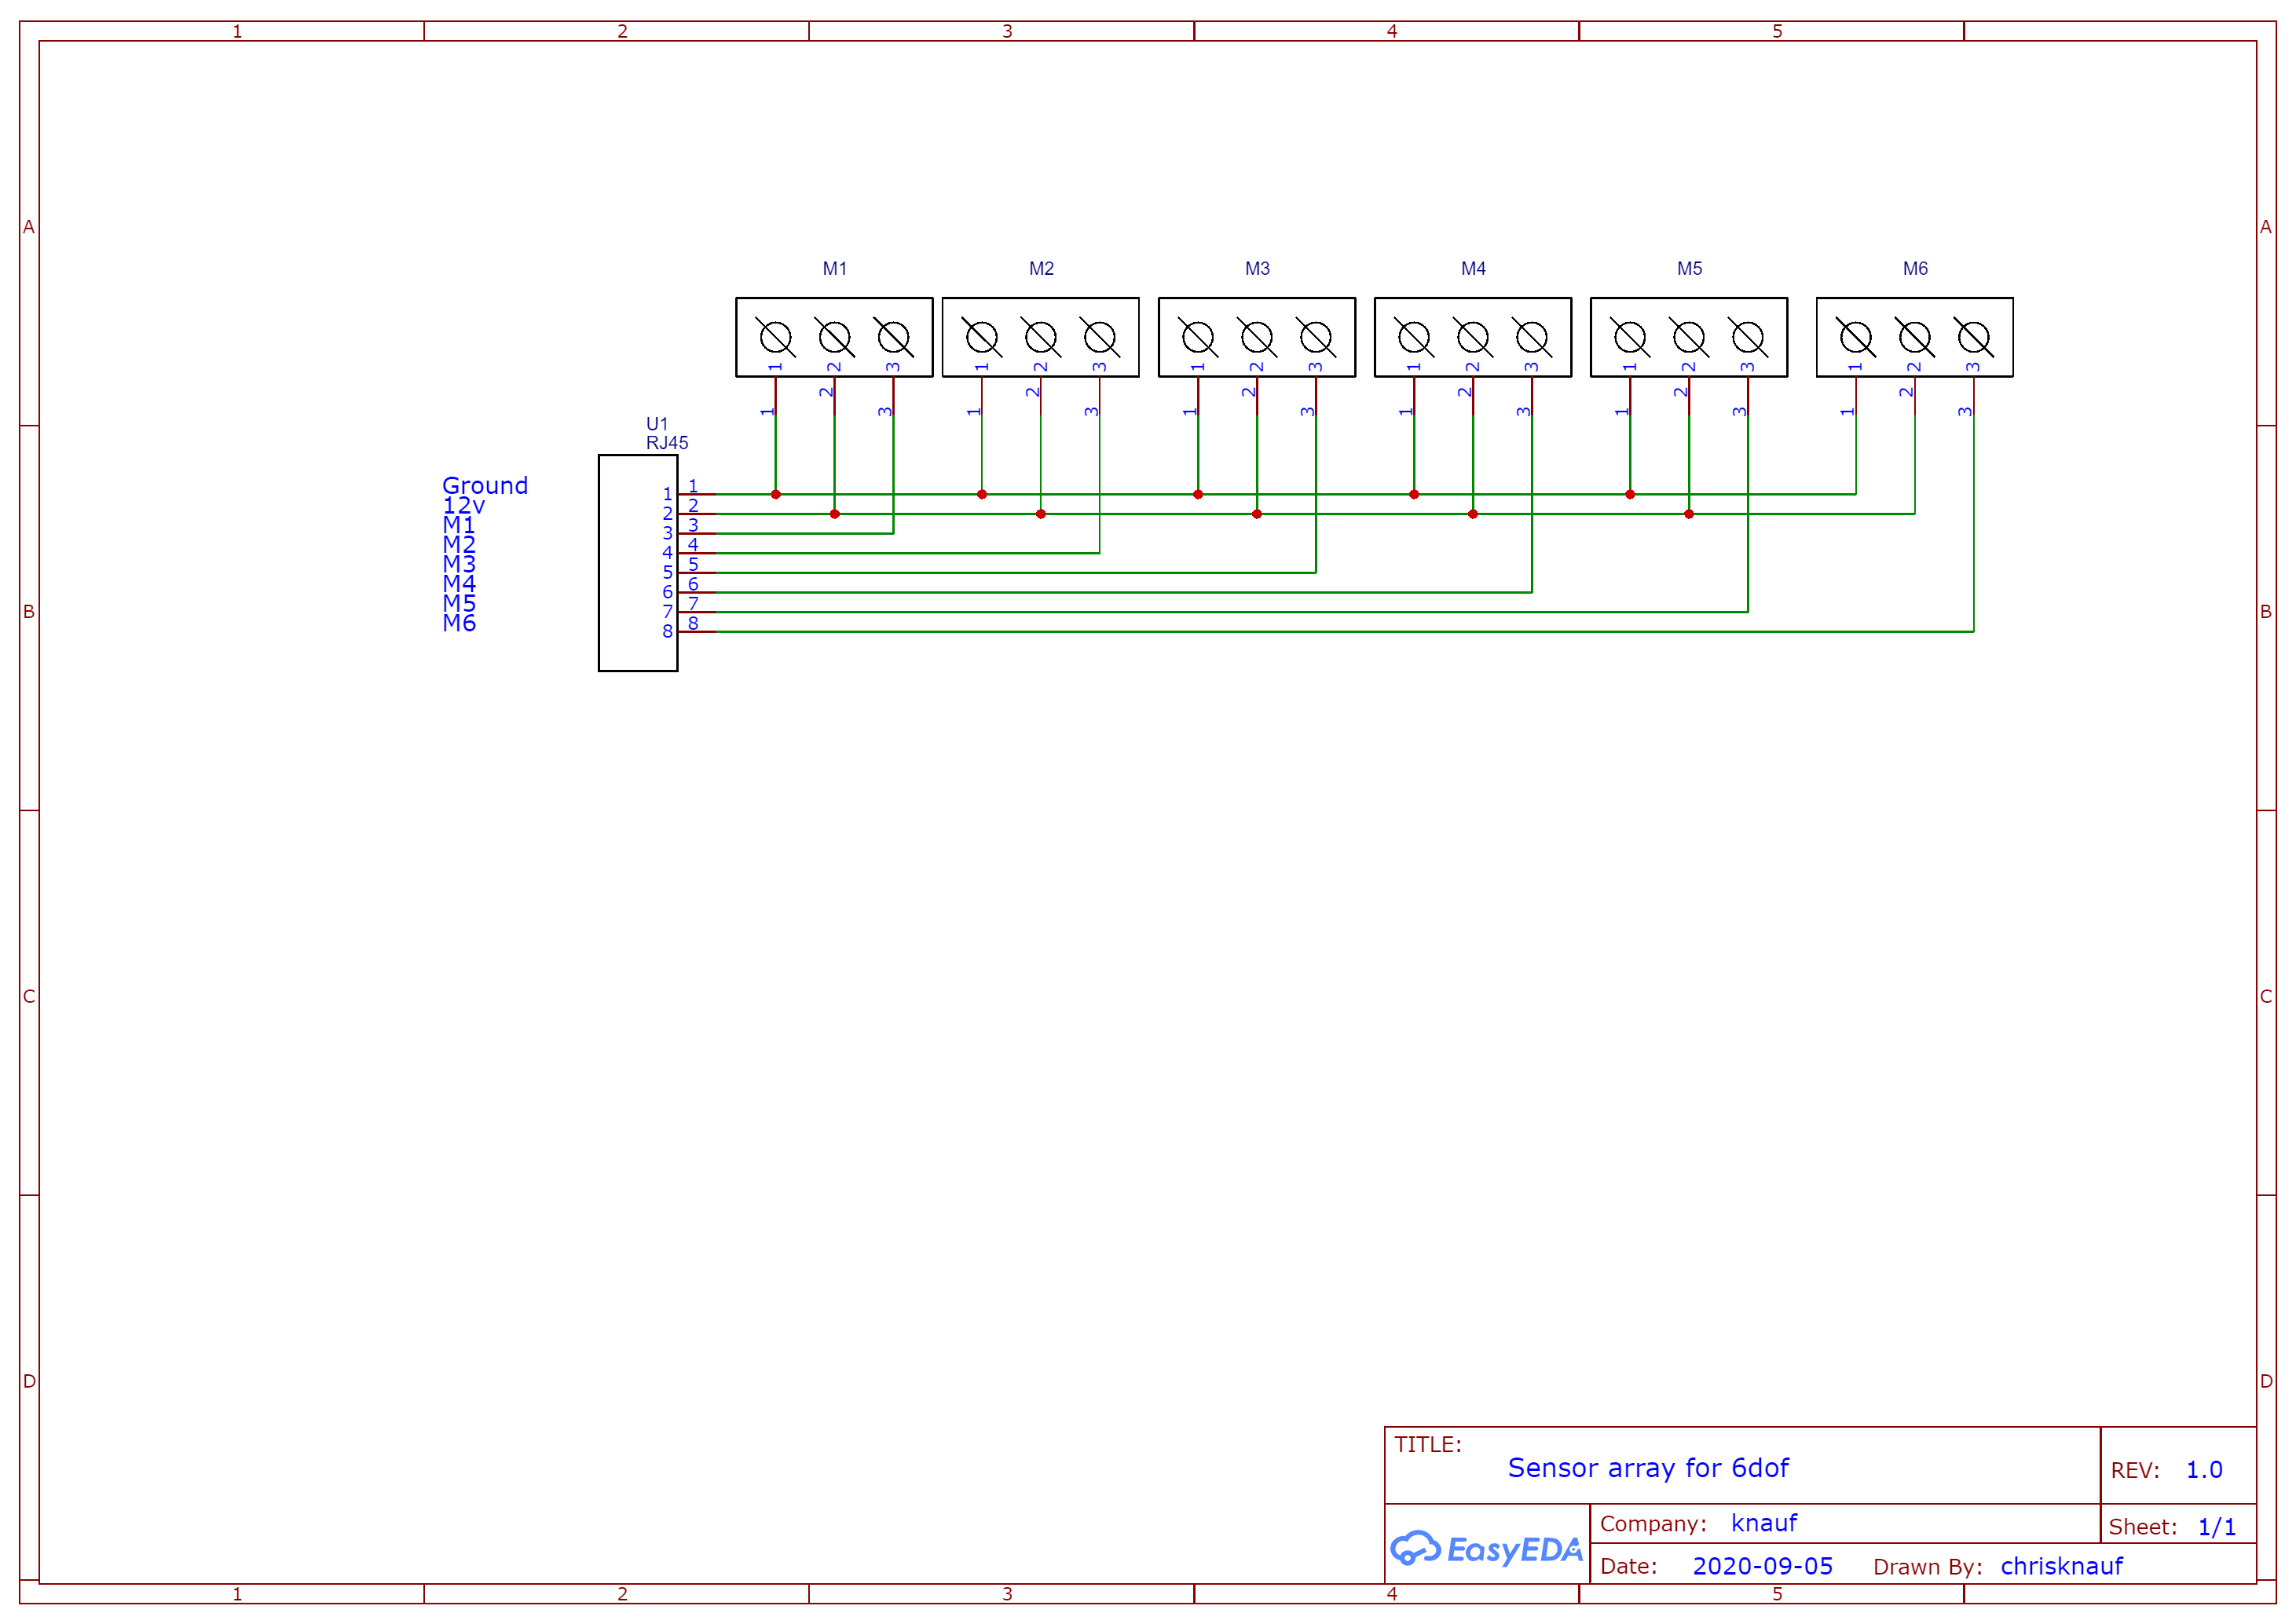Click the sheet number 1/1
Viewport: 2296px width, 1624px height.
[x=2216, y=1526]
